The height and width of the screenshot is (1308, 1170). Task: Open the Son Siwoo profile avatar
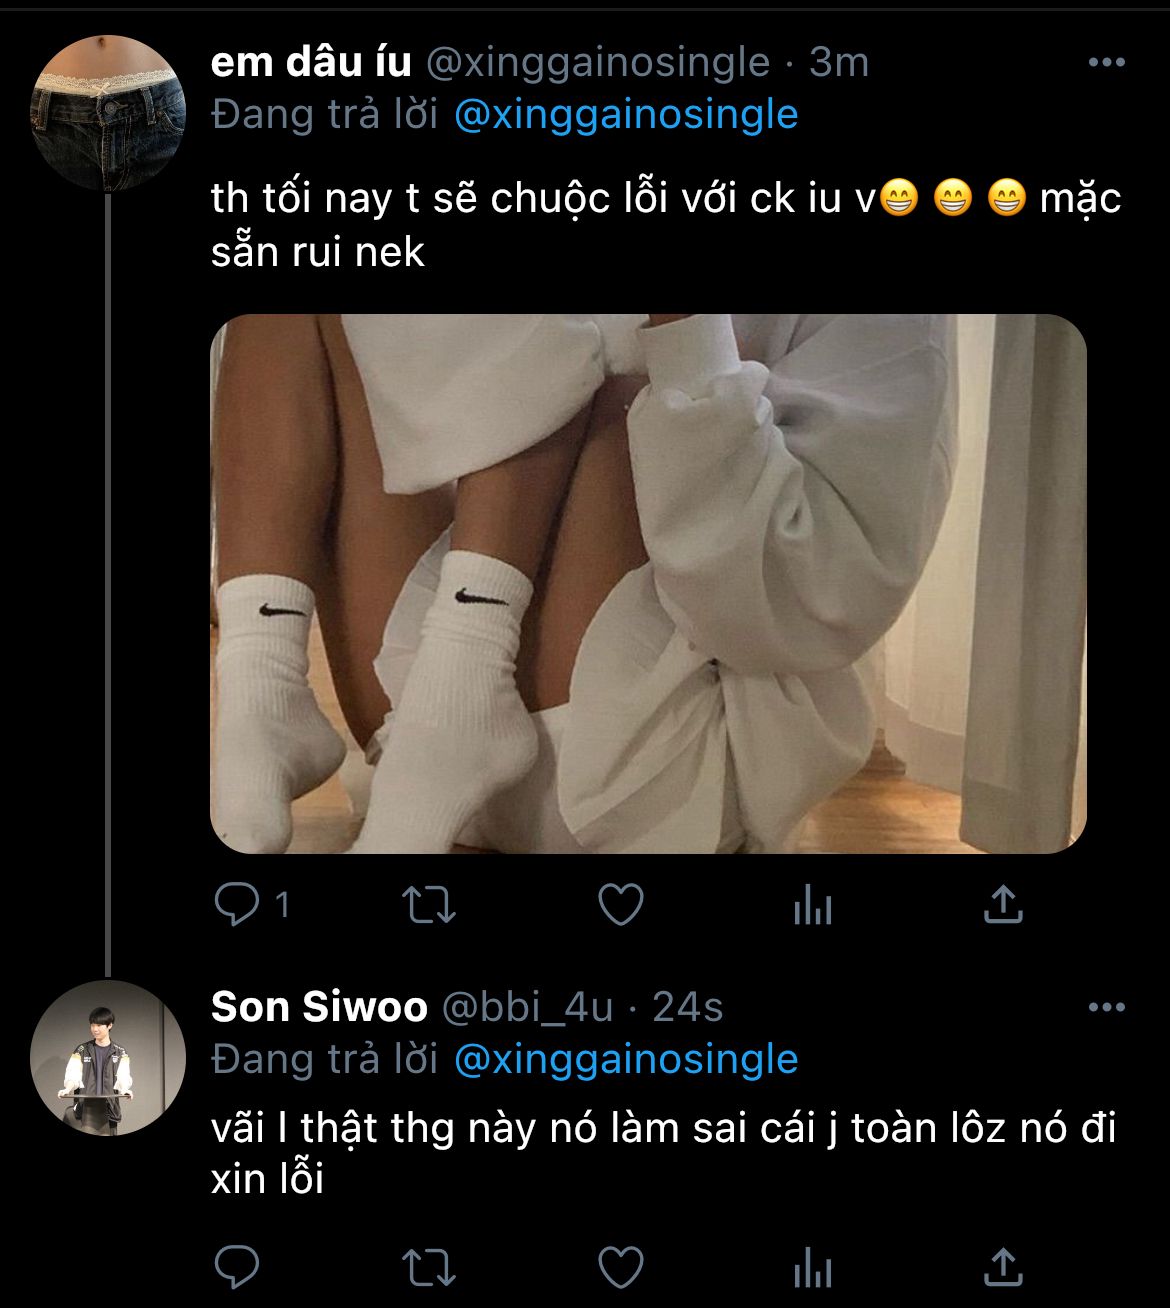point(108,1057)
